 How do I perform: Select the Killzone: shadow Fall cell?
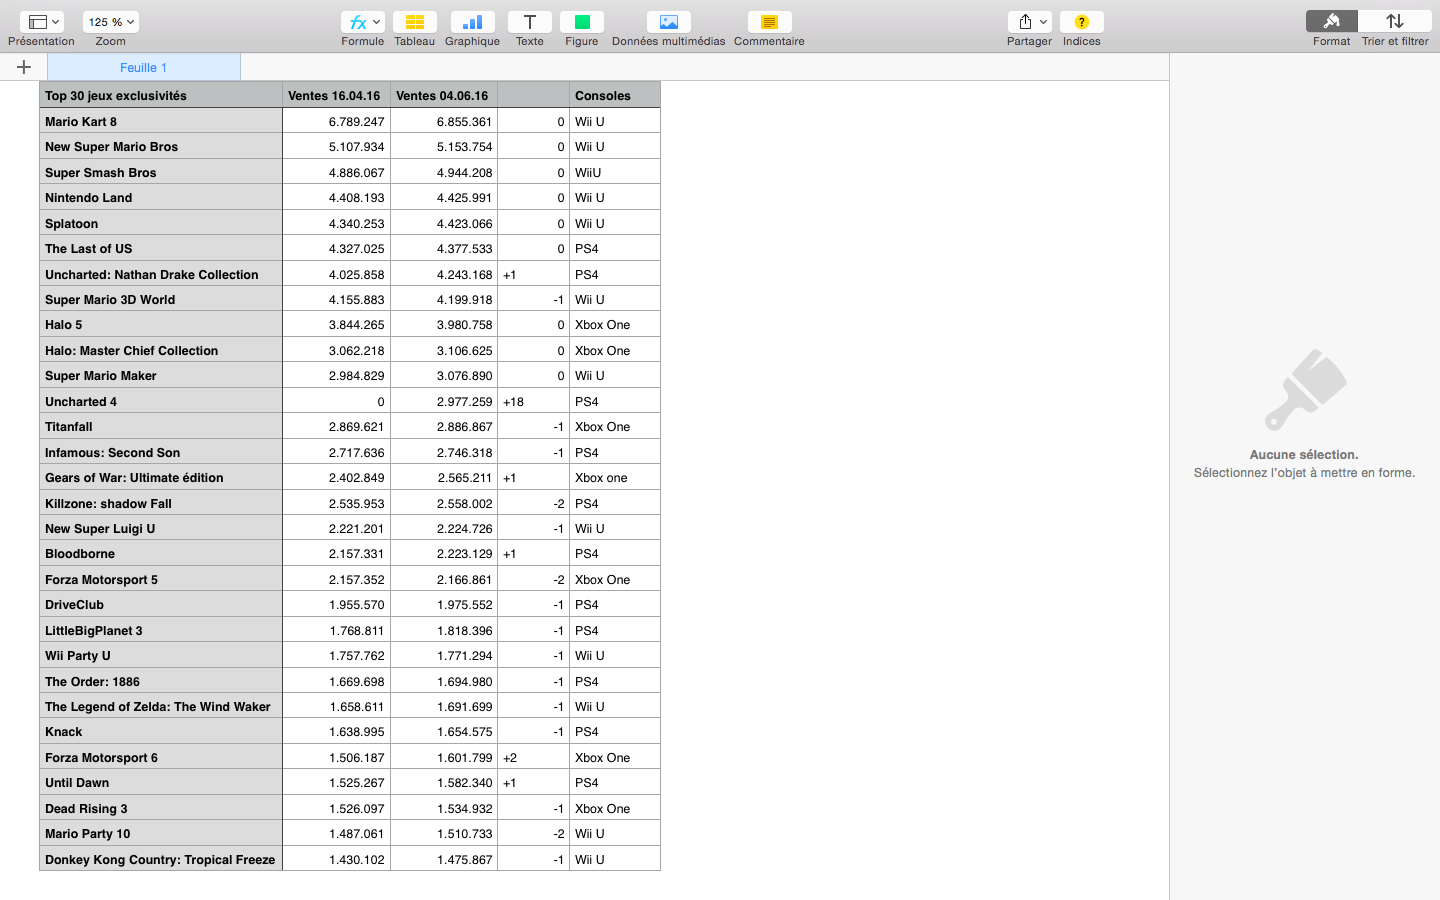point(161,503)
